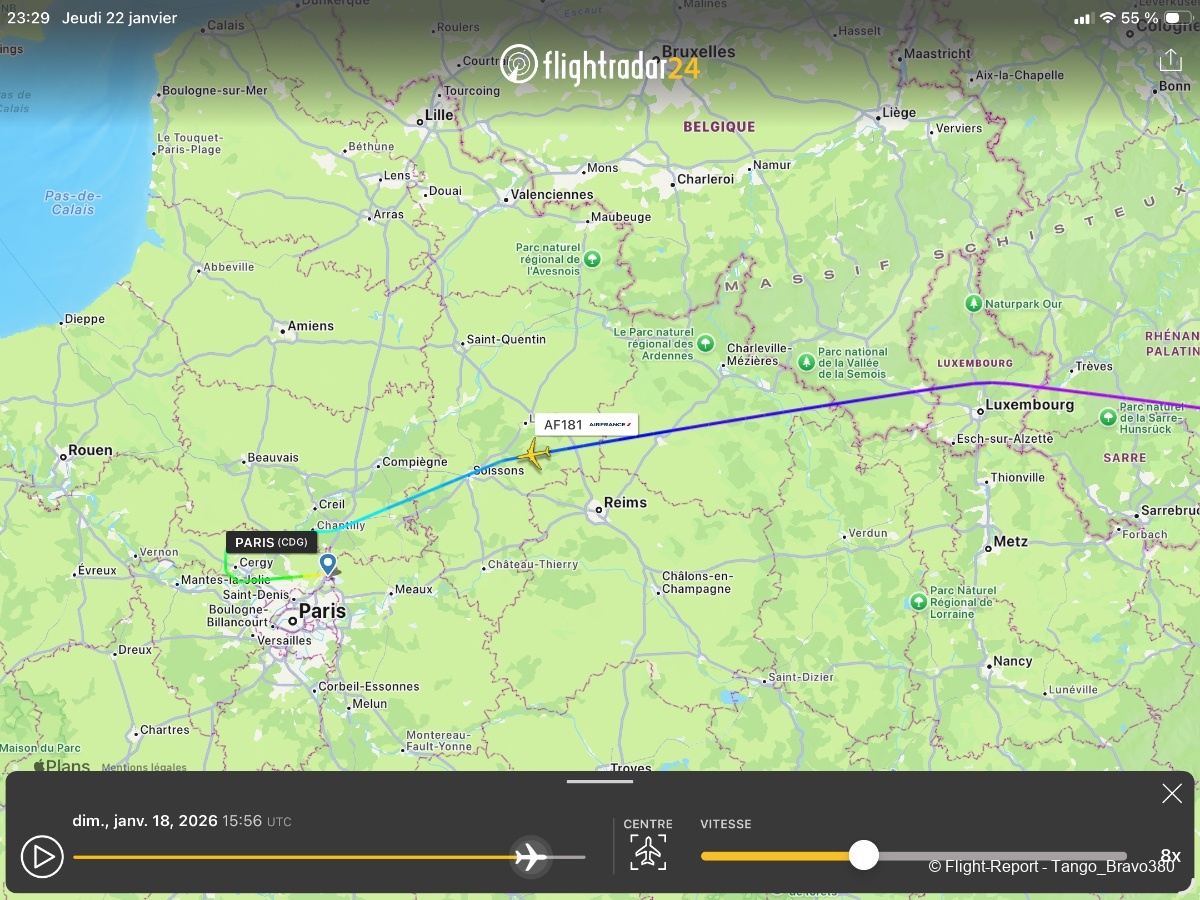
Task: Toggle the Centre aircraft icon
Action: tap(648, 852)
